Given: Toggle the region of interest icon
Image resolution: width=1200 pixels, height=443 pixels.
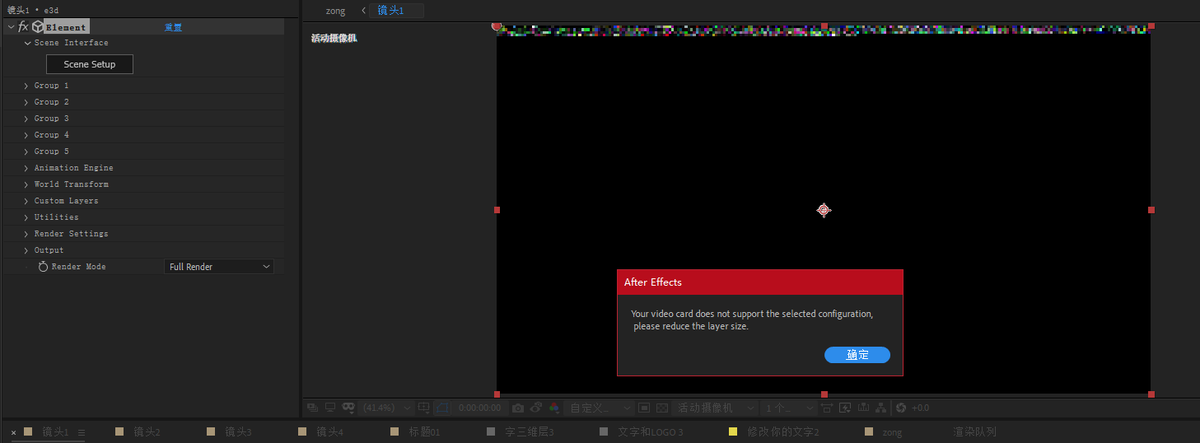Looking at the screenshot, I should [644, 408].
